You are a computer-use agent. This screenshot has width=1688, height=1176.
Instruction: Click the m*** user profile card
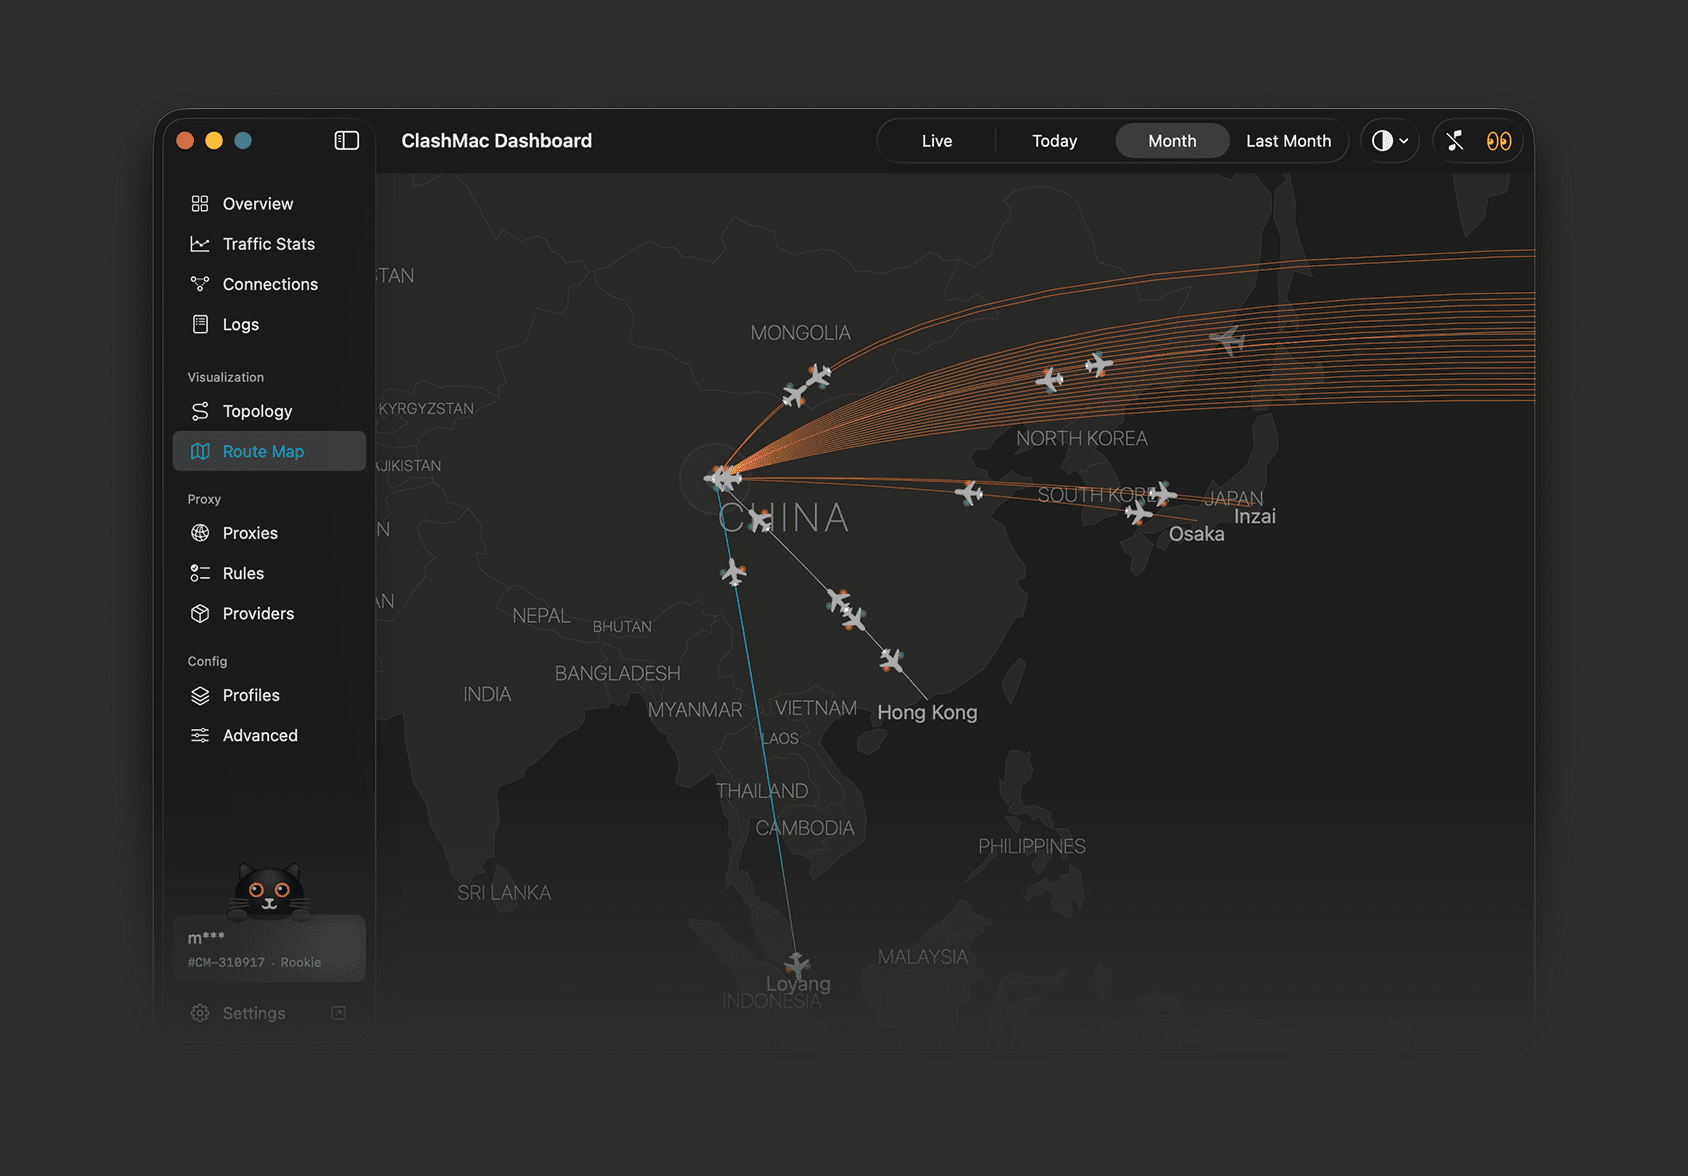tap(269, 948)
